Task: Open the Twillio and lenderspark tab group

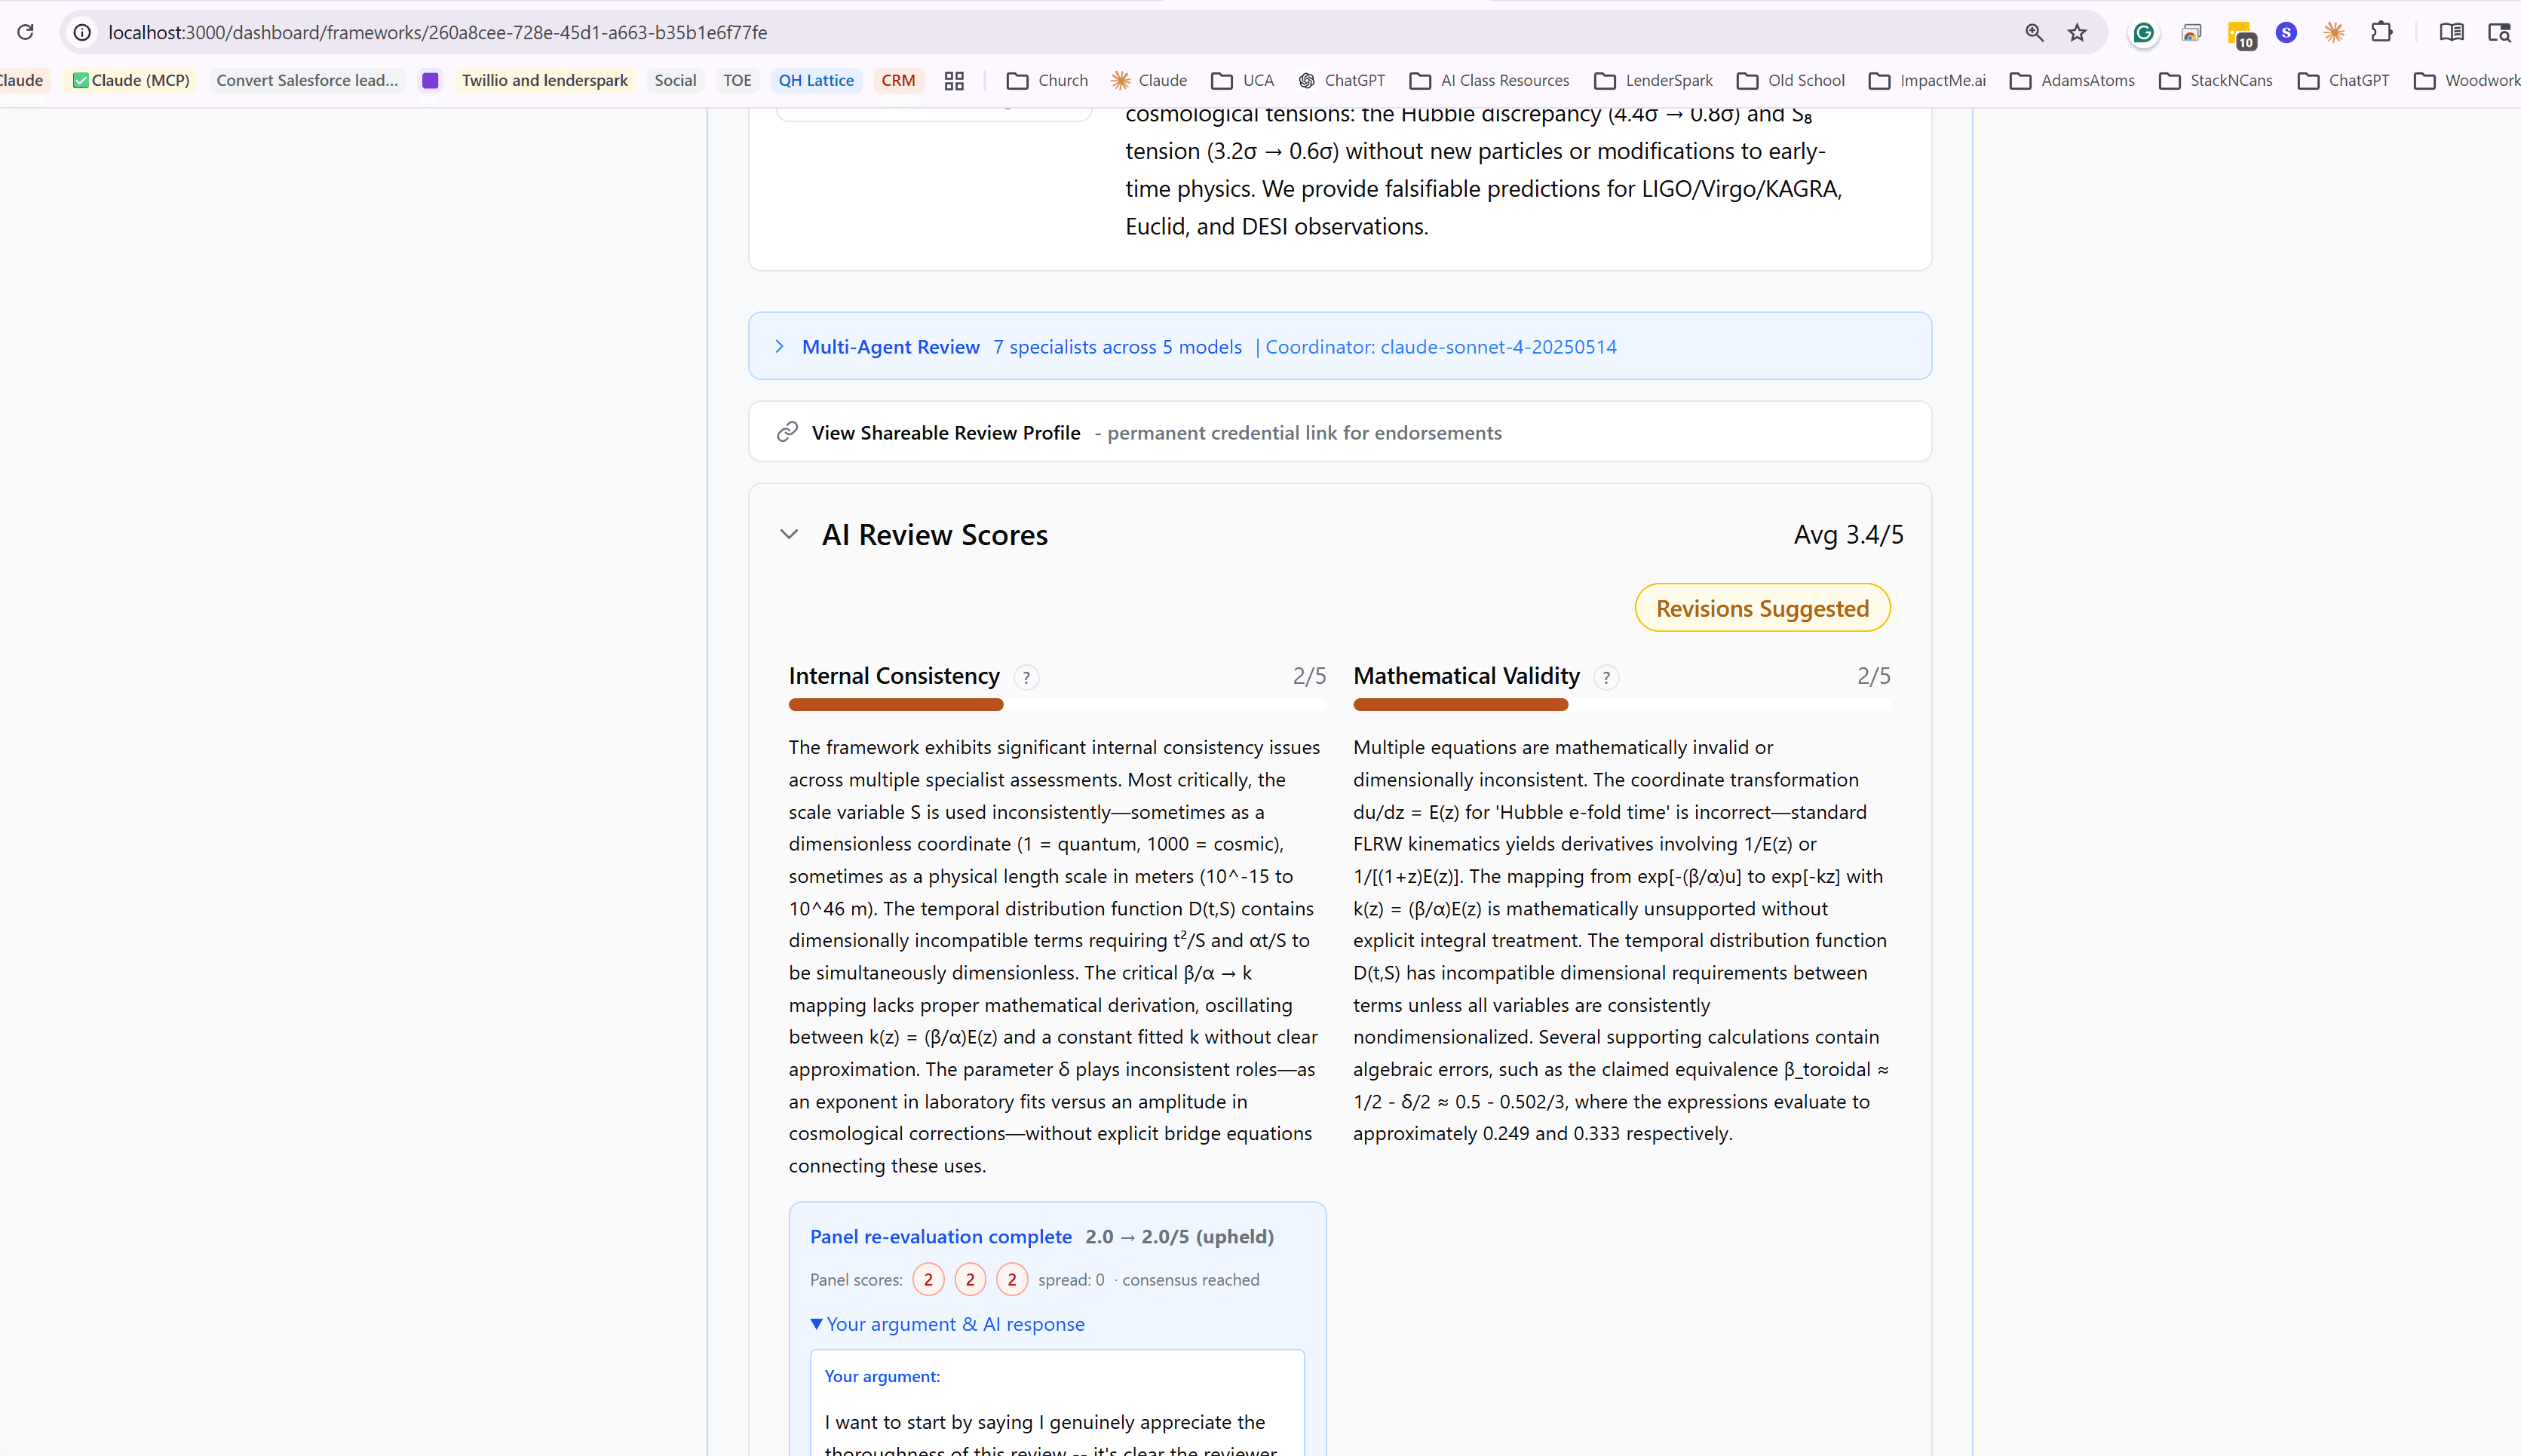Action: (x=544, y=80)
